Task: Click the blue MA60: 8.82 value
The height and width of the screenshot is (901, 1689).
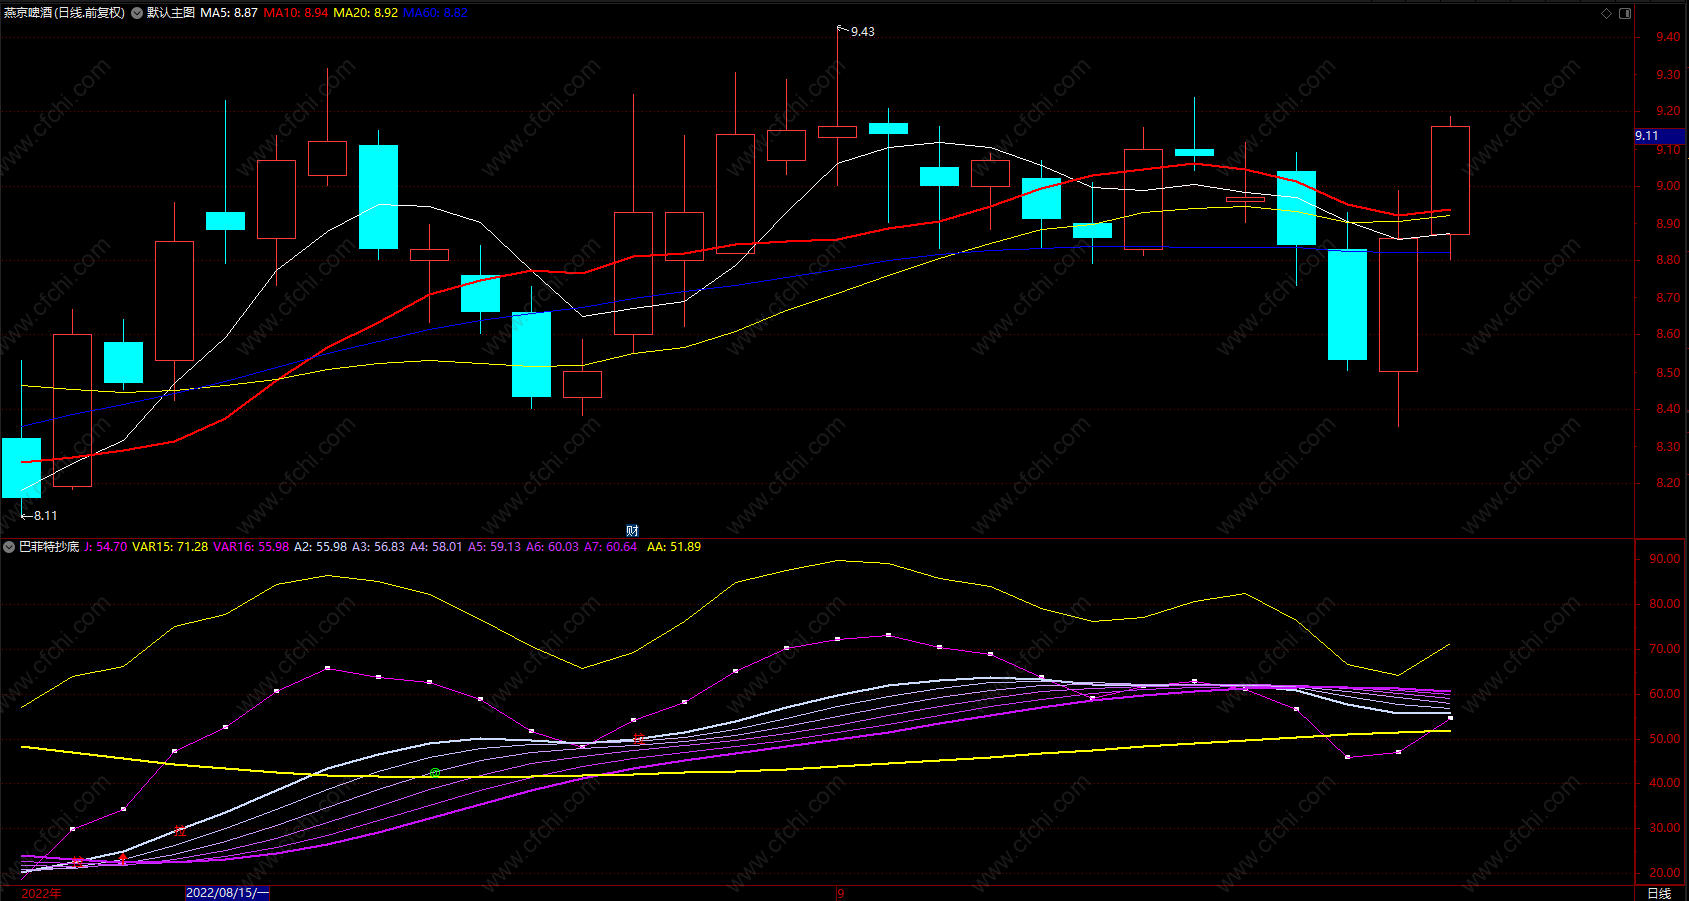Action: coord(435,13)
